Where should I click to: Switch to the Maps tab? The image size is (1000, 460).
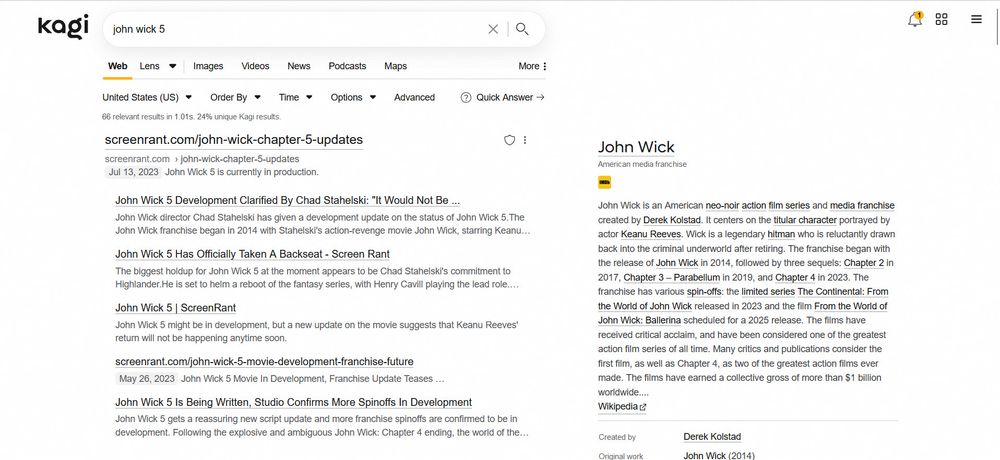pyautogui.click(x=395, y=66)
